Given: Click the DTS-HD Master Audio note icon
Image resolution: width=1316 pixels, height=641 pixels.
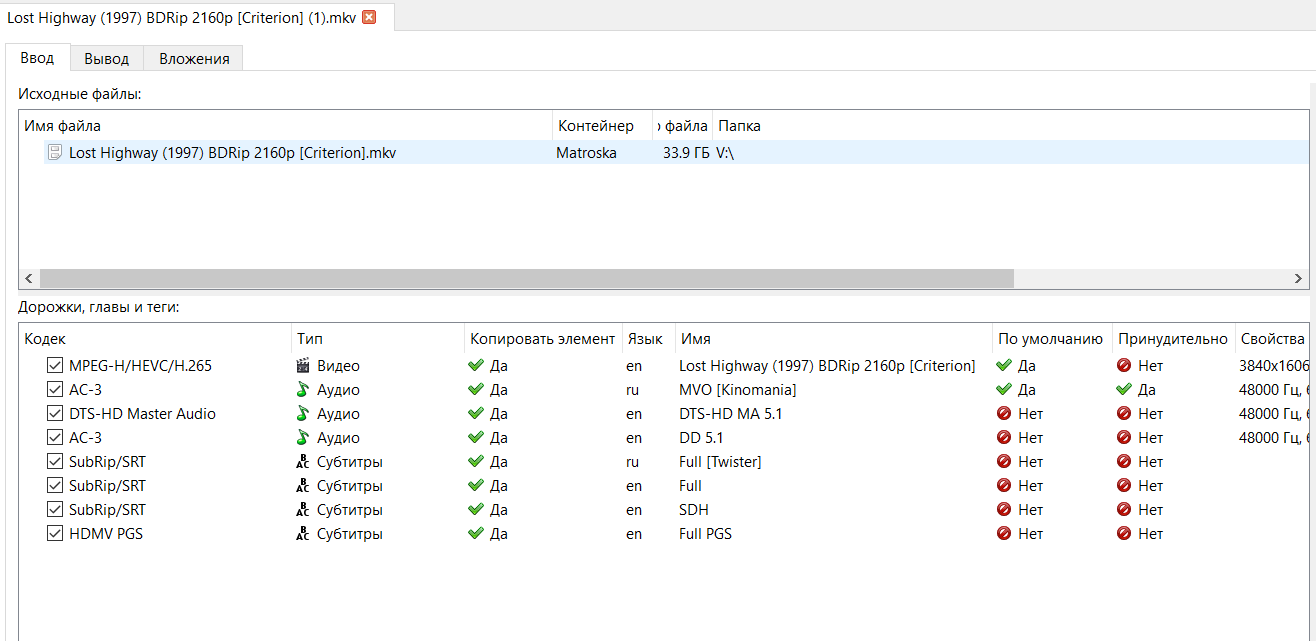Looking at the screenshot, I should click(x=303, y=414).
